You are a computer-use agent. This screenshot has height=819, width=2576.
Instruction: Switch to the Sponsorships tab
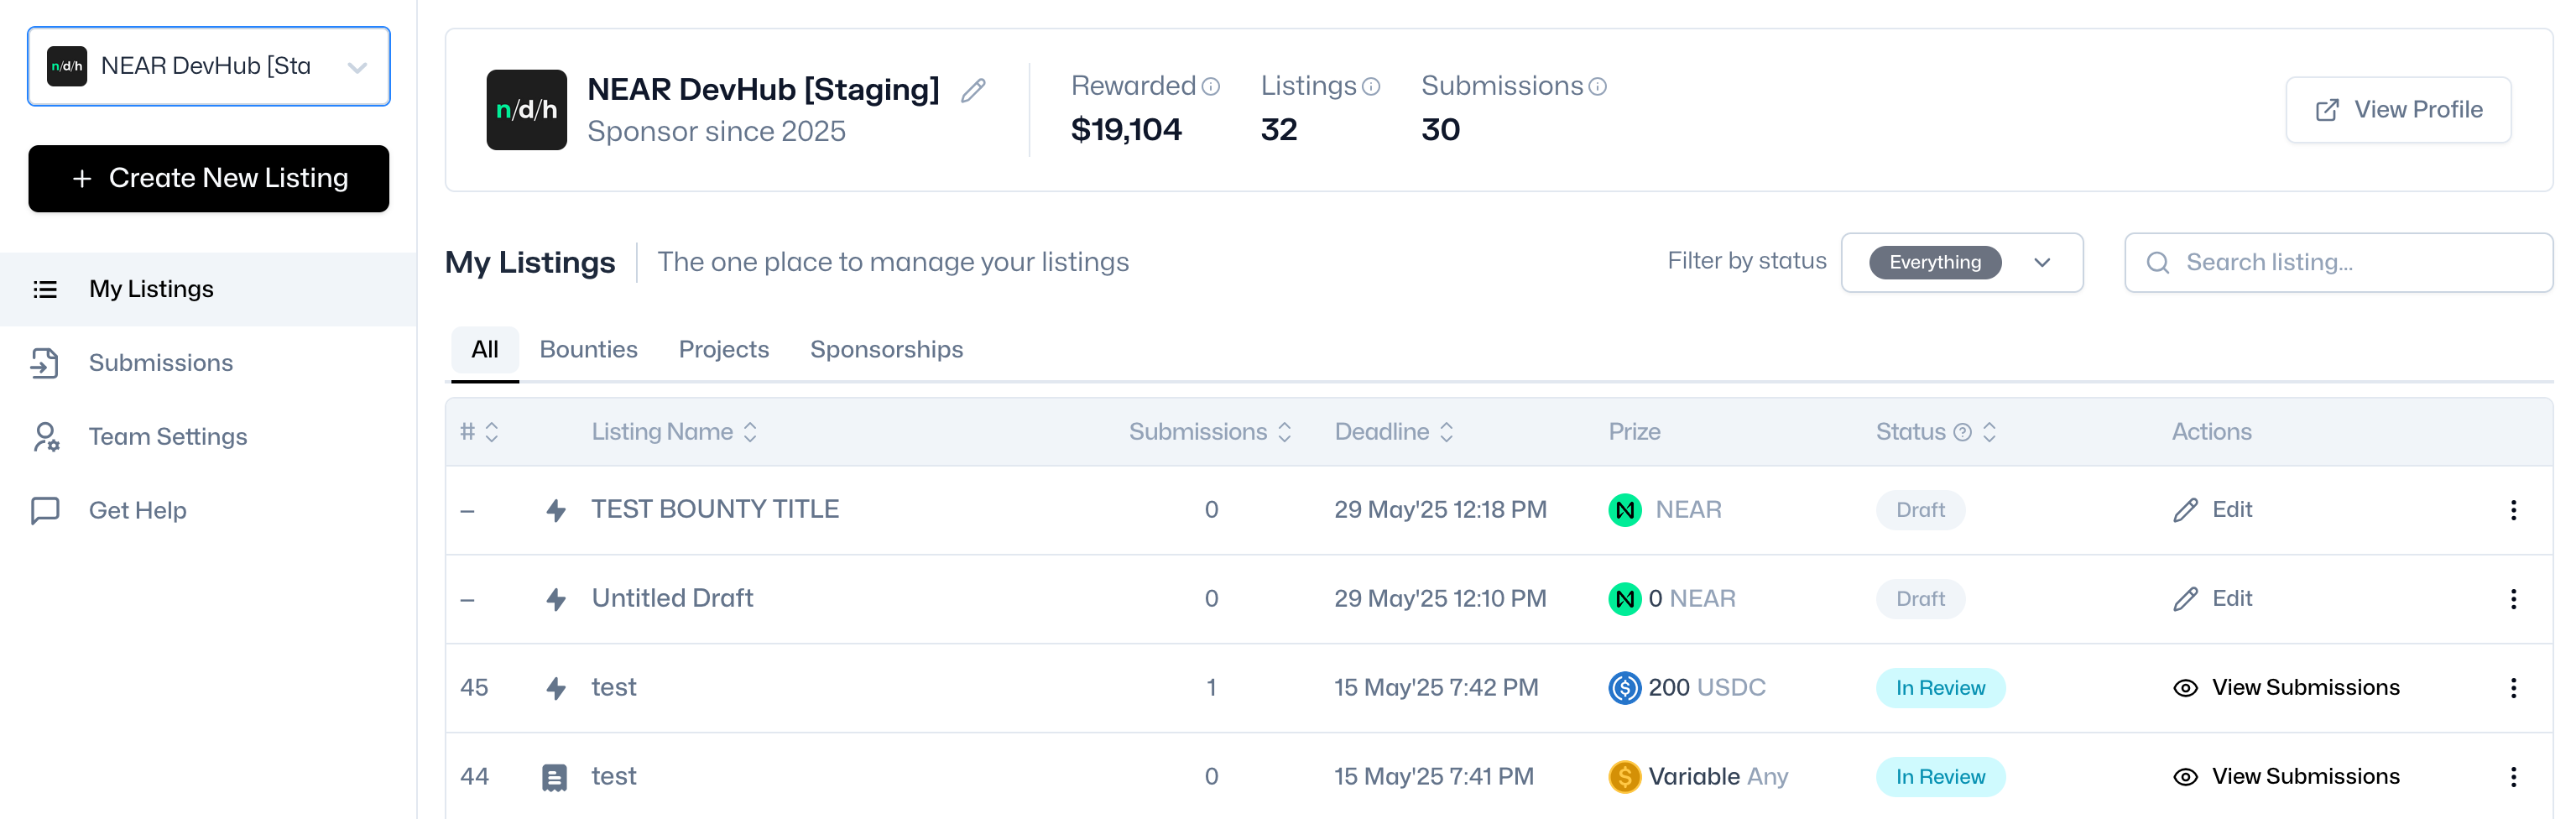tap(886, 350)
